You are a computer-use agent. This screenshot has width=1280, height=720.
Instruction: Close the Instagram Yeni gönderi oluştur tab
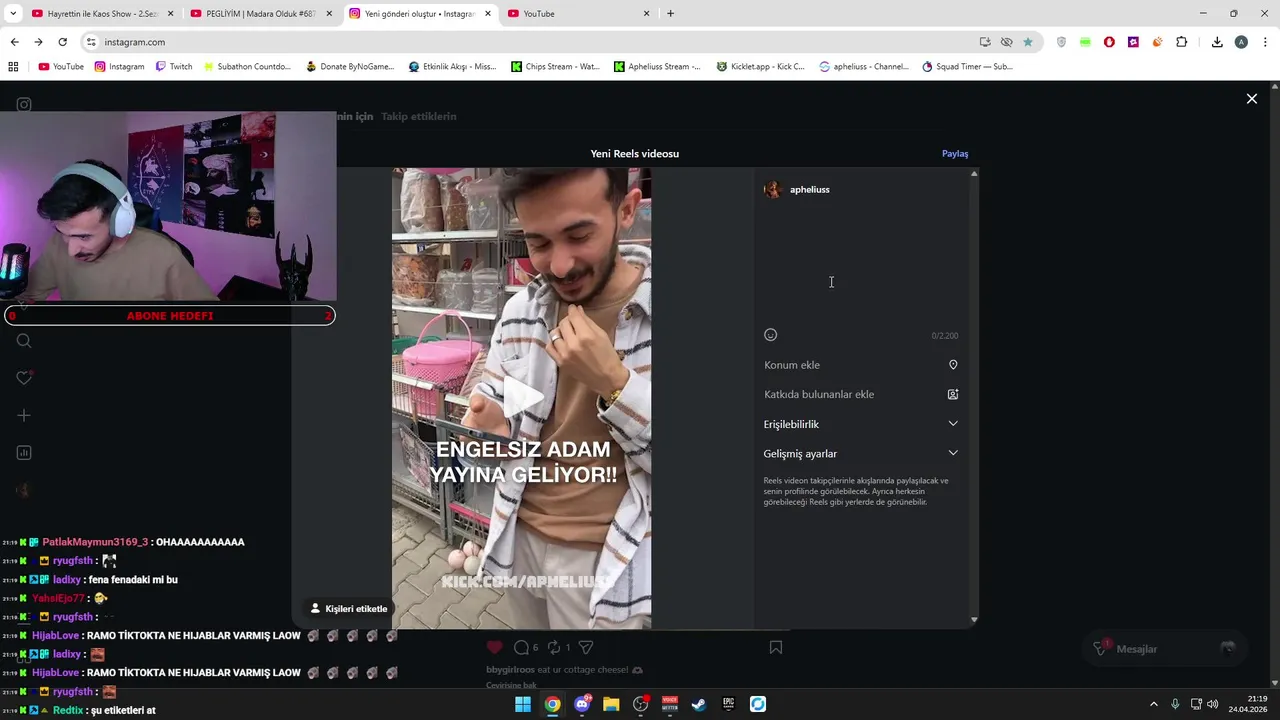click(488, 14)
